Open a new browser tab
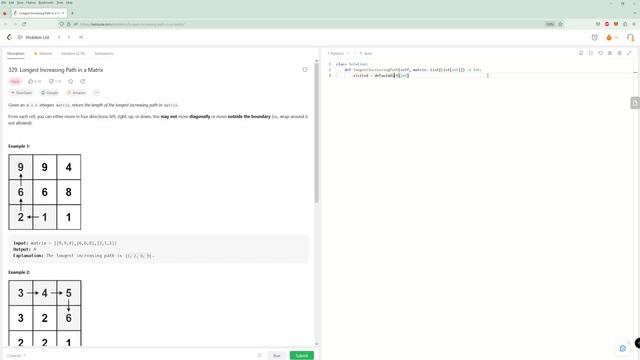 click(72, 13)
